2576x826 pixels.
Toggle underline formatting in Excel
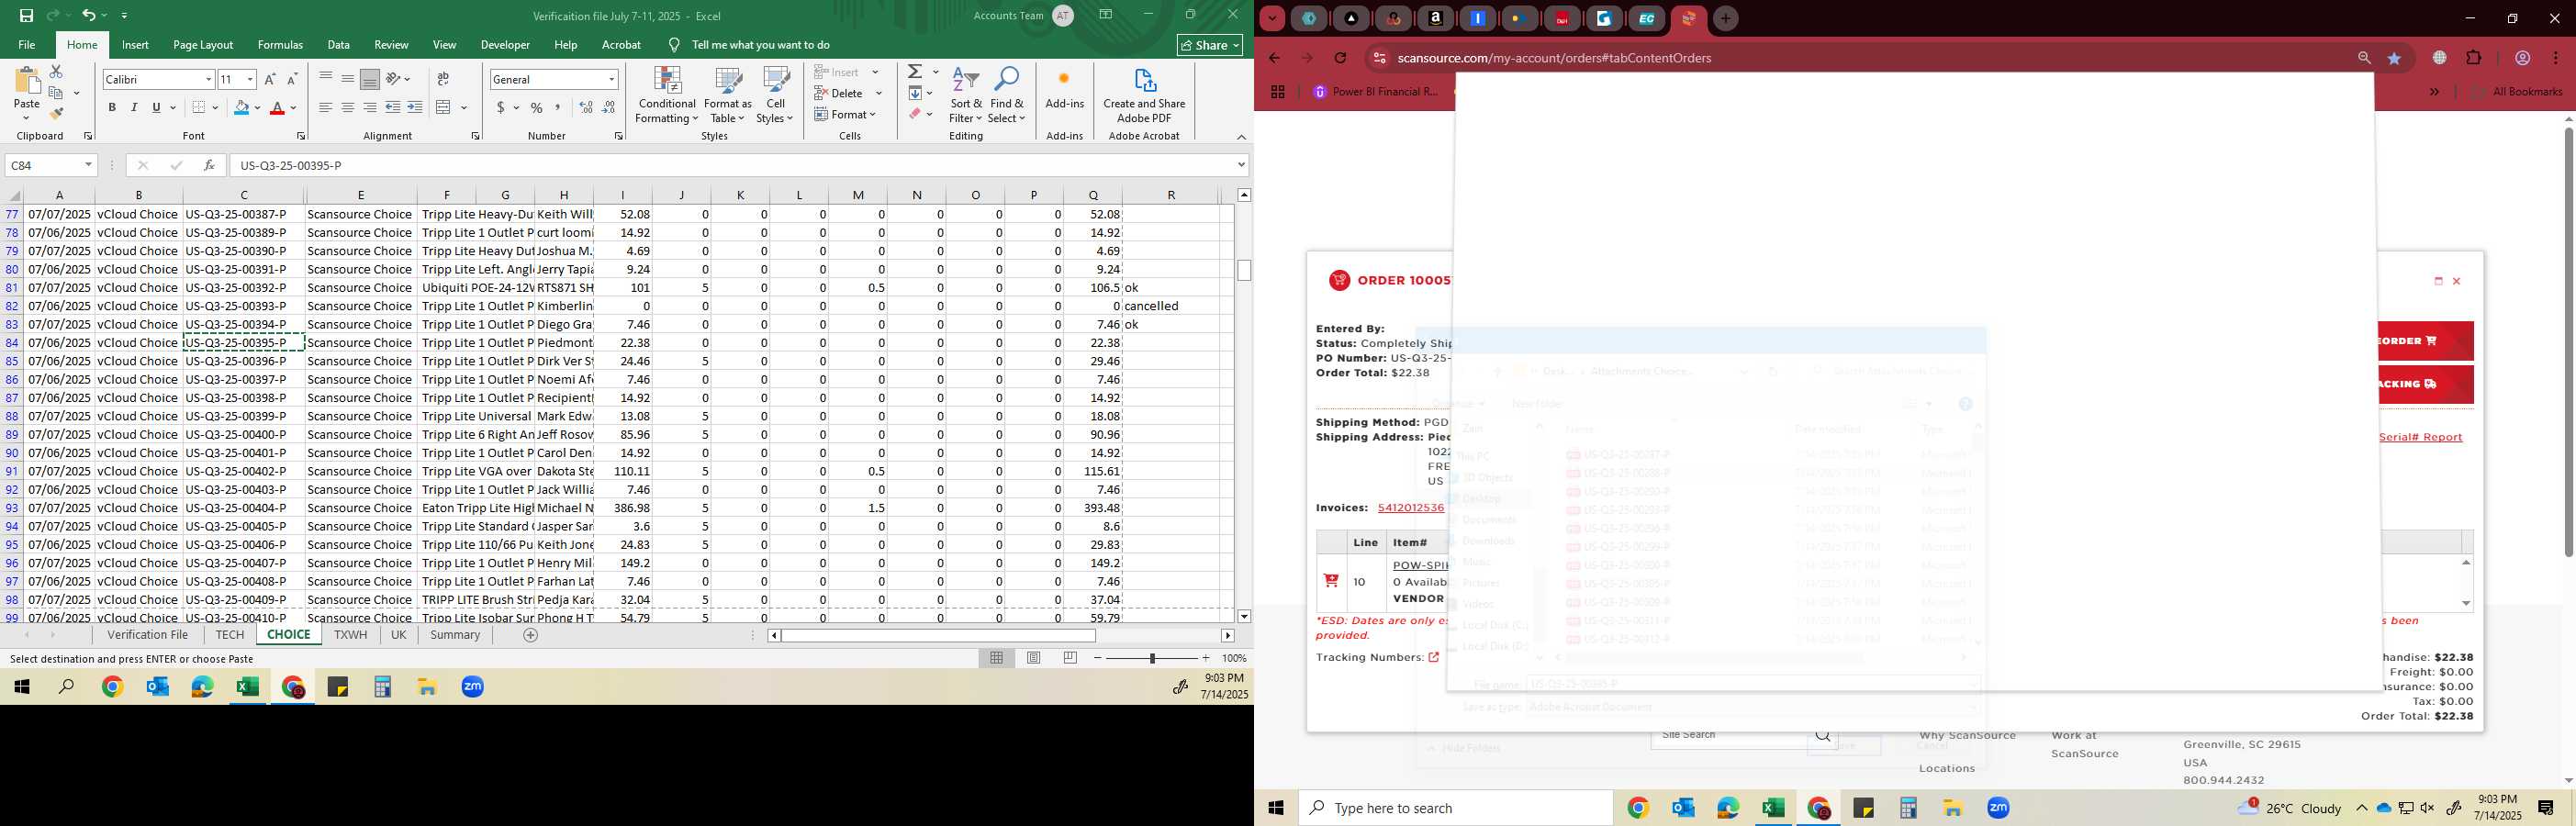tap(156, 107)
